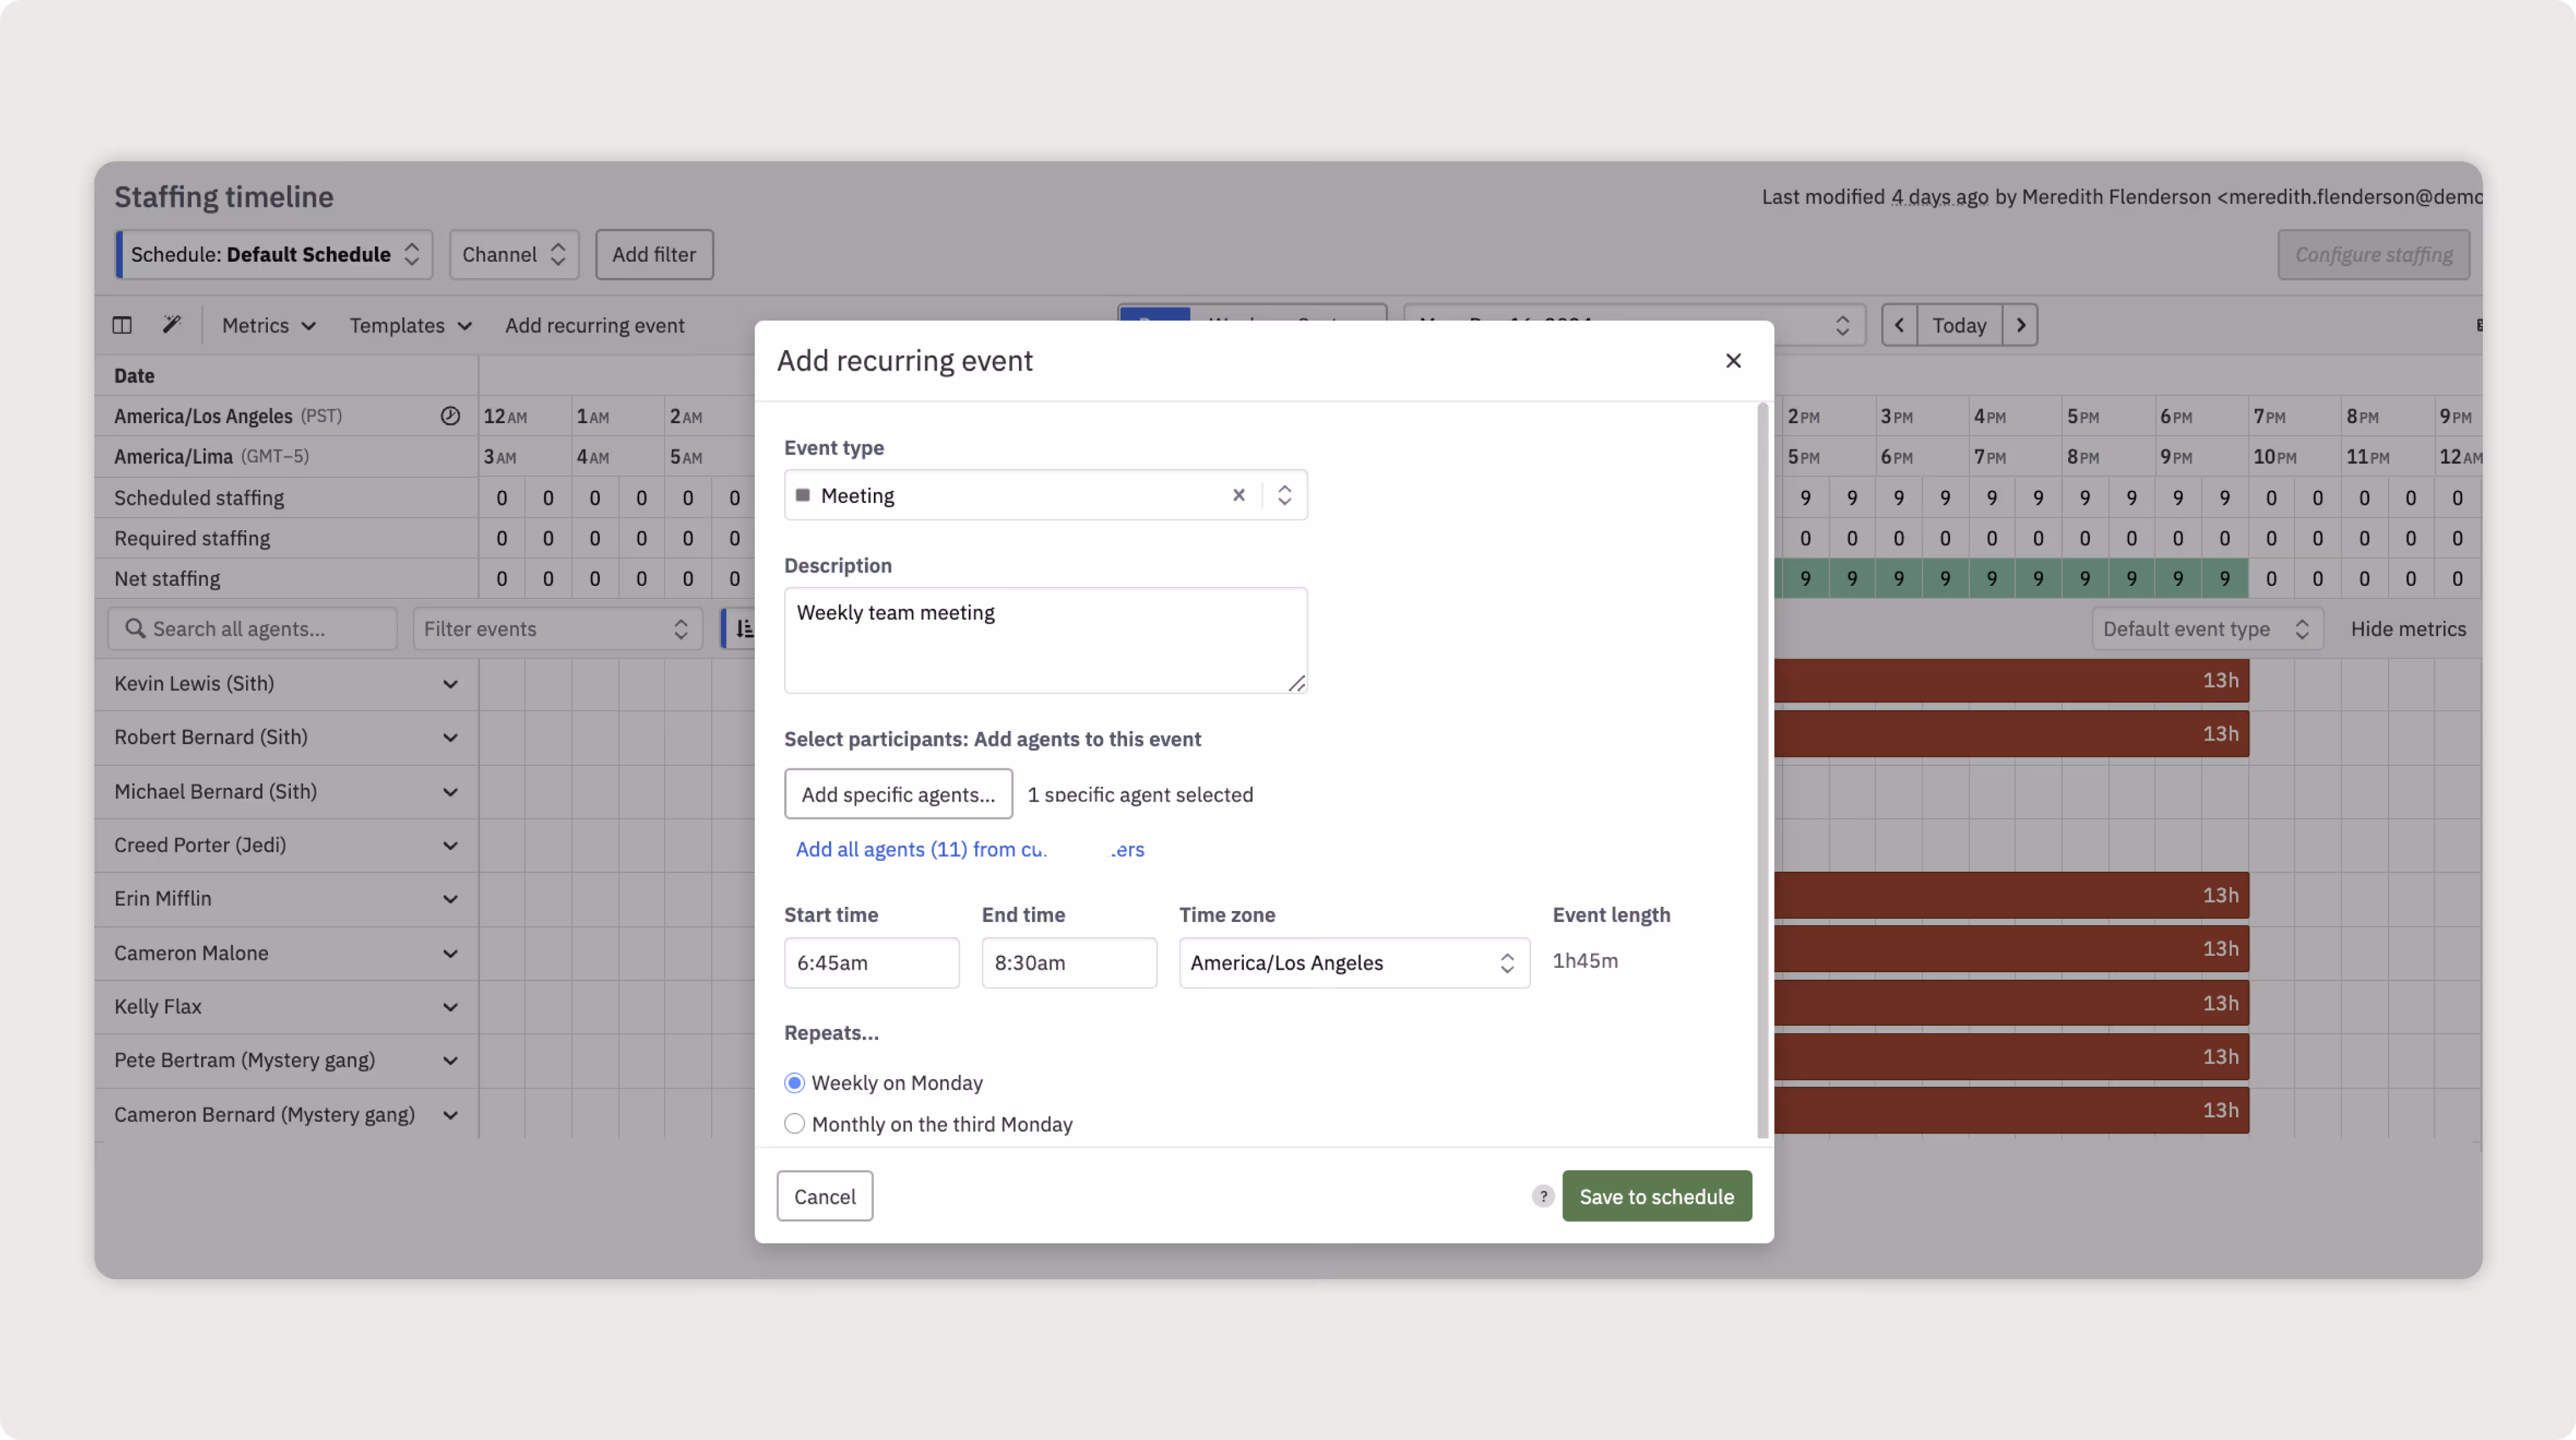Click Pete Bertram 13h shift bar

coord(2012,1057)
